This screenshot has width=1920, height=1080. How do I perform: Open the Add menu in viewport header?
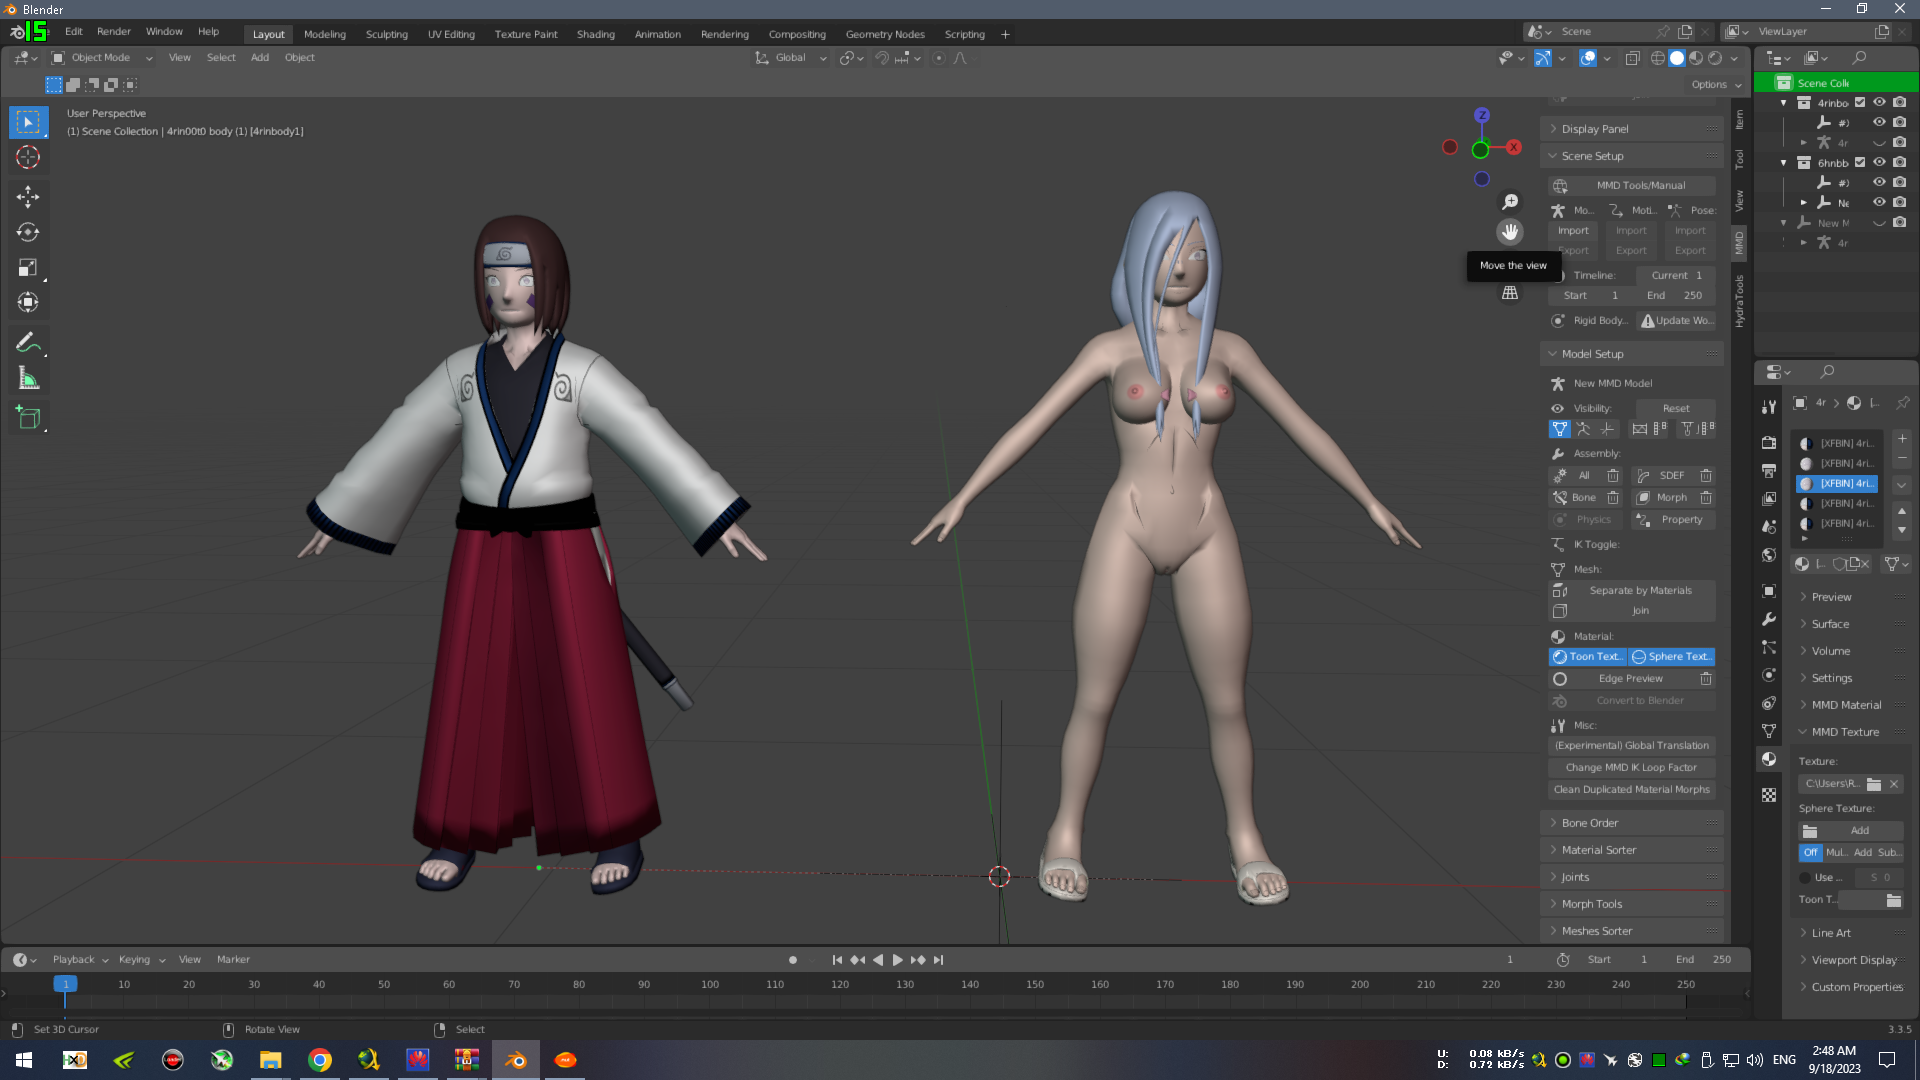(x=260, y=58)
